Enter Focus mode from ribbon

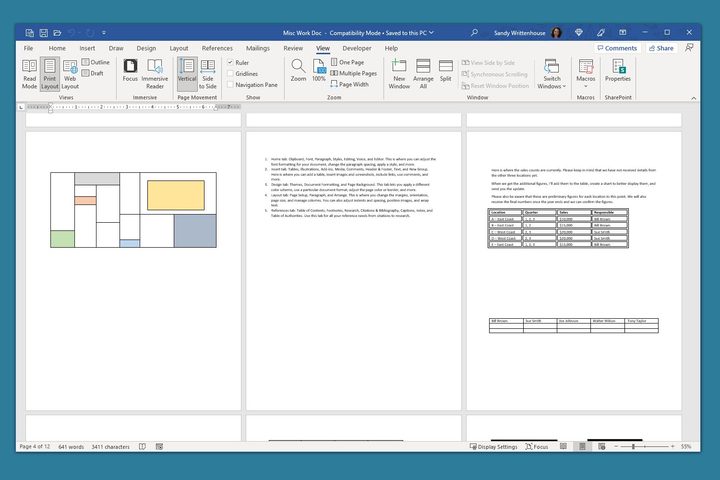pyautogui.click(x=130, y=70)
